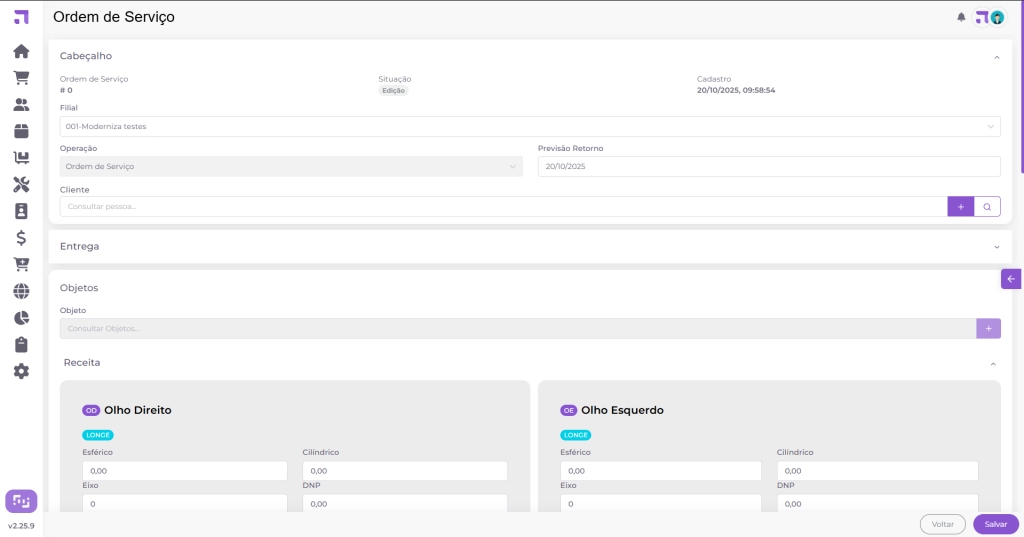This screenshot has width=1024, height=537.
Task: Click the magnifier search button for Cliente
Action: click(987, 207)
